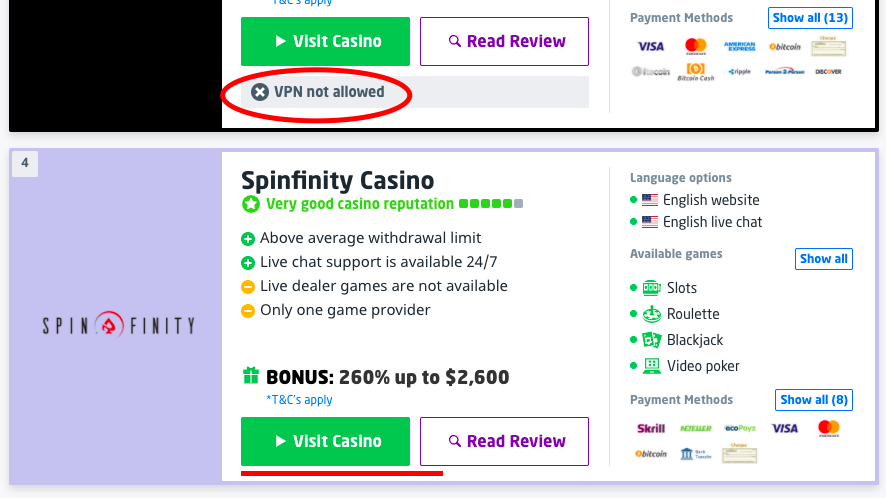The width and height of the screenshot is (886, 498).
Task: Show all available games for Spinfinity
Action: click(x=824, y=259)
